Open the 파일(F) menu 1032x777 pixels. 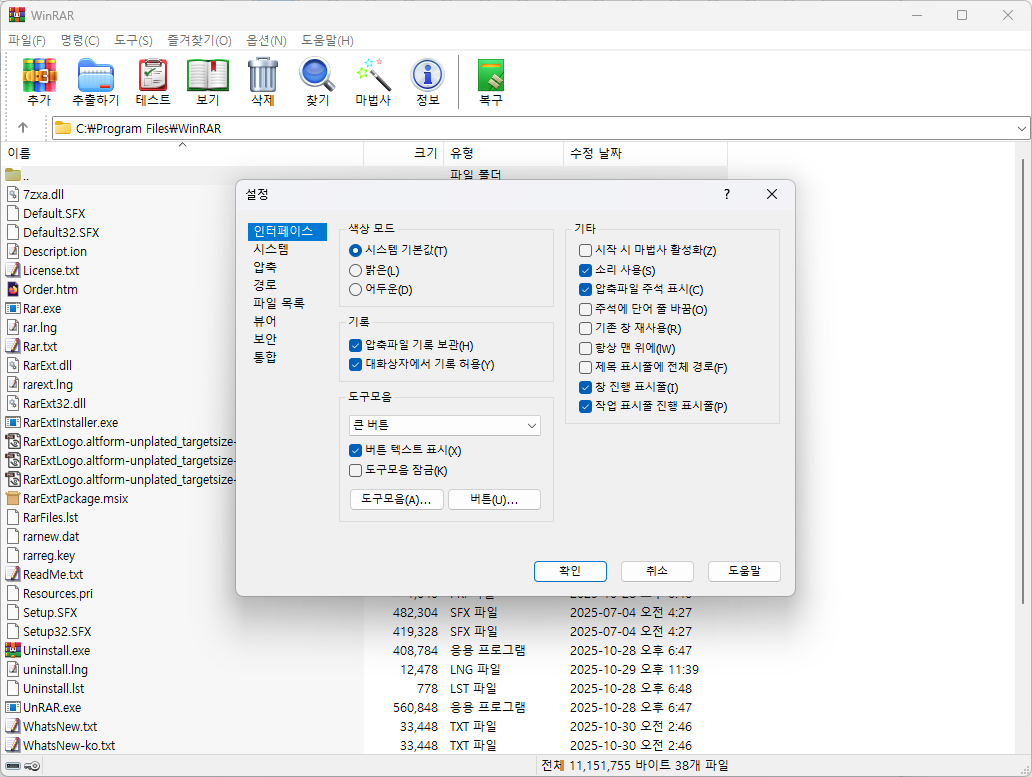[27, 41]
